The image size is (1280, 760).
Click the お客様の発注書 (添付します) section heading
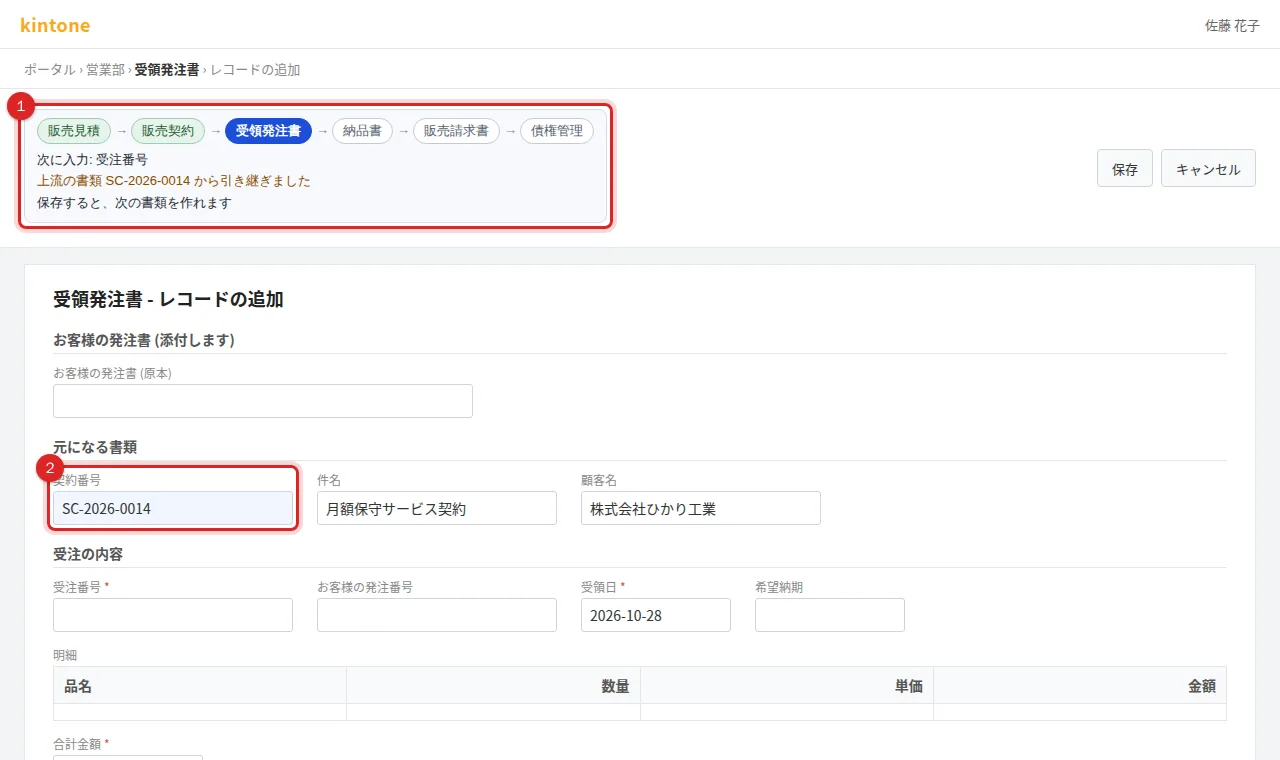(144, 340)
